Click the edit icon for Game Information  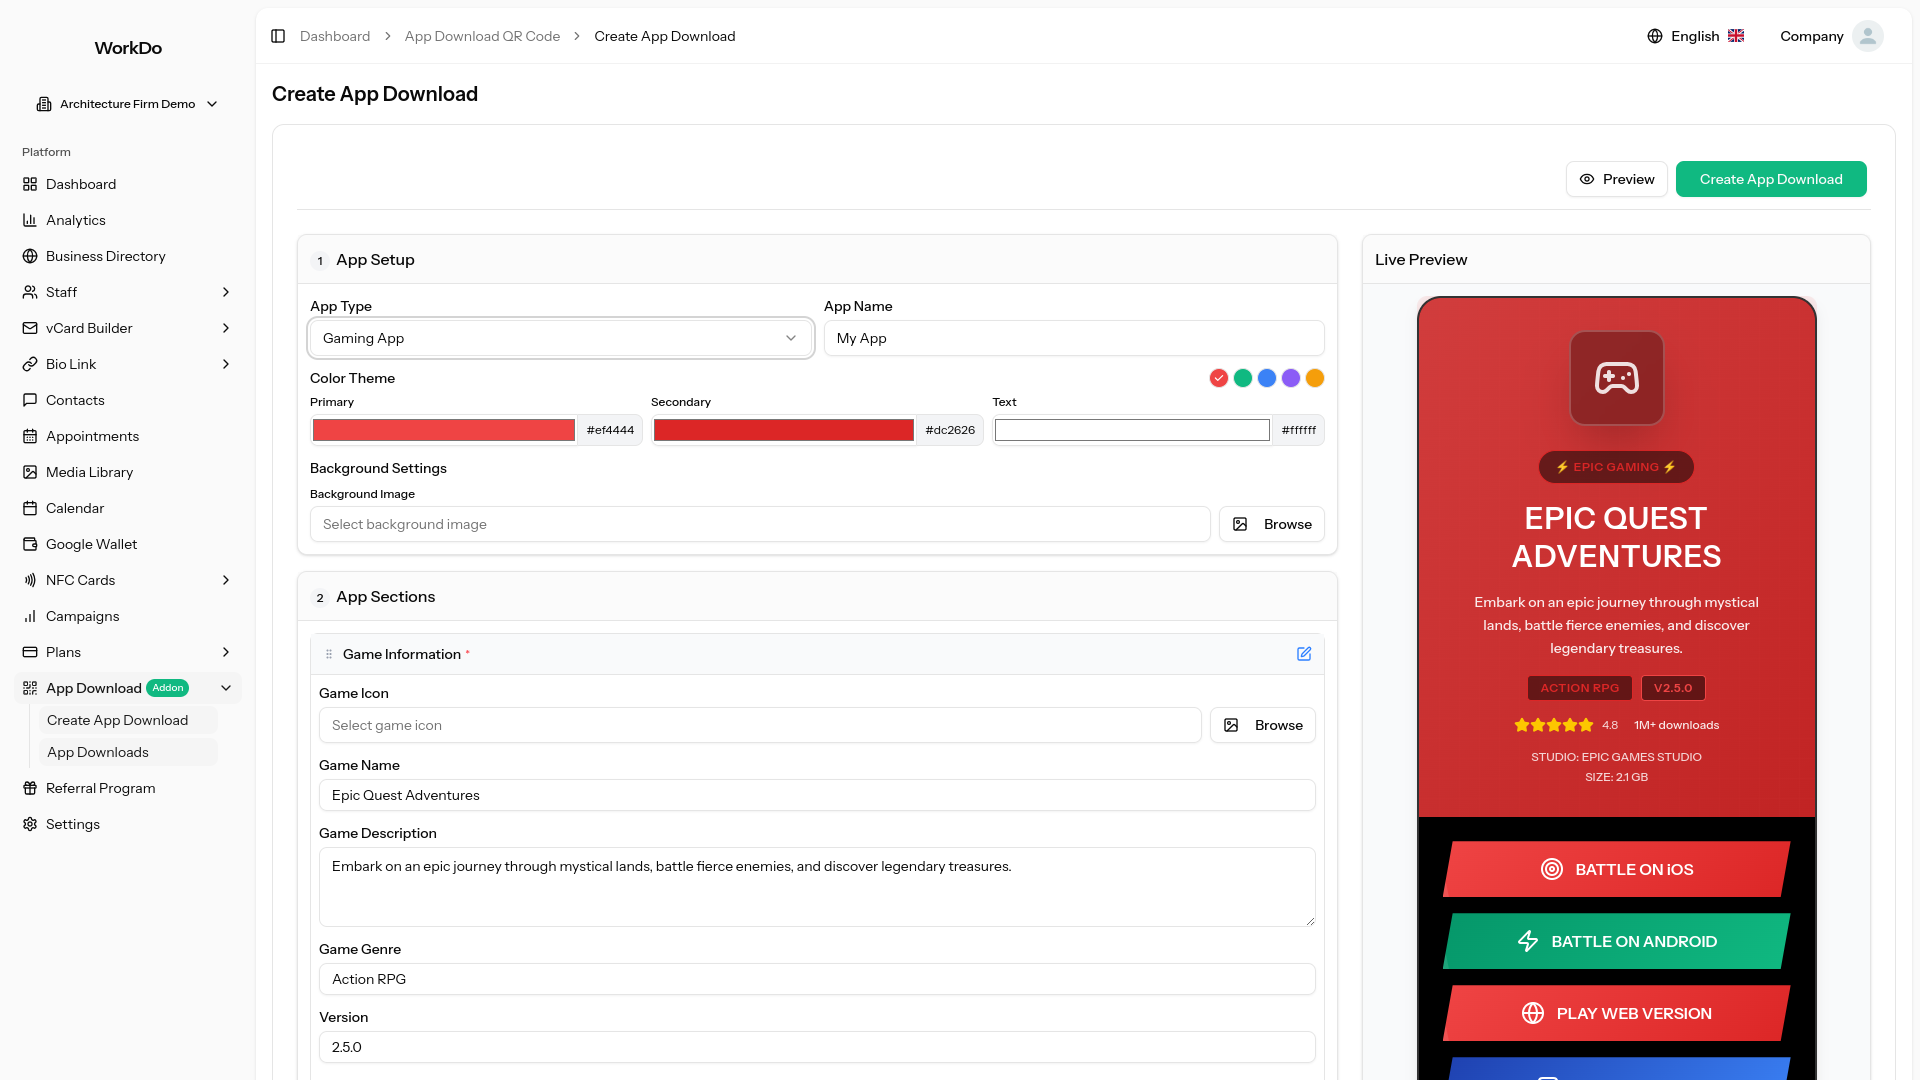click(x=1304, y=654)
